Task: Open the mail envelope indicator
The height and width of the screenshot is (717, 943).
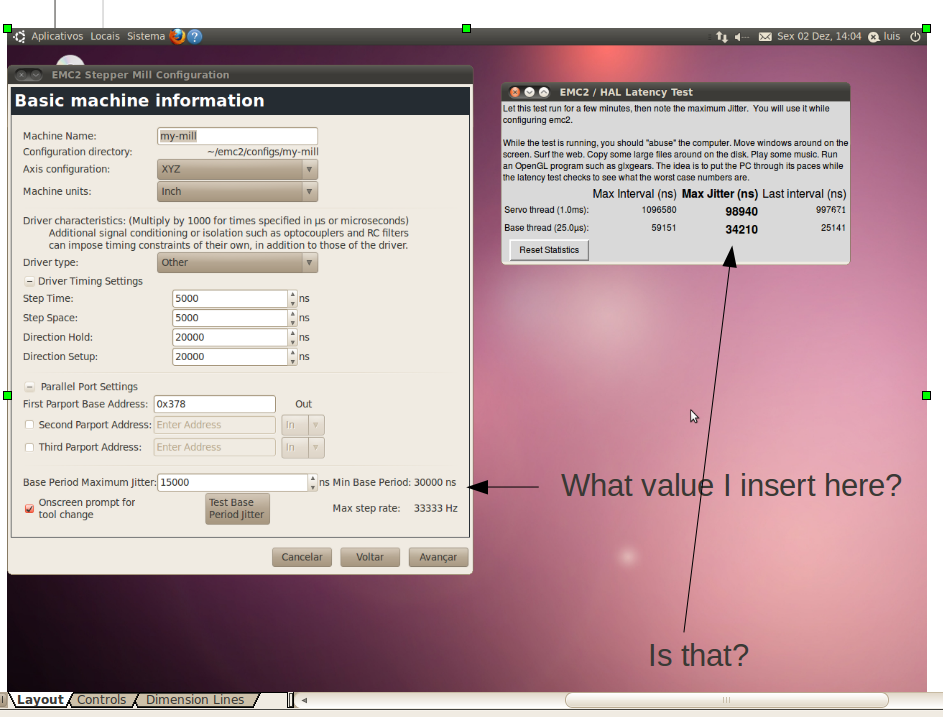Action: point(765,37)
